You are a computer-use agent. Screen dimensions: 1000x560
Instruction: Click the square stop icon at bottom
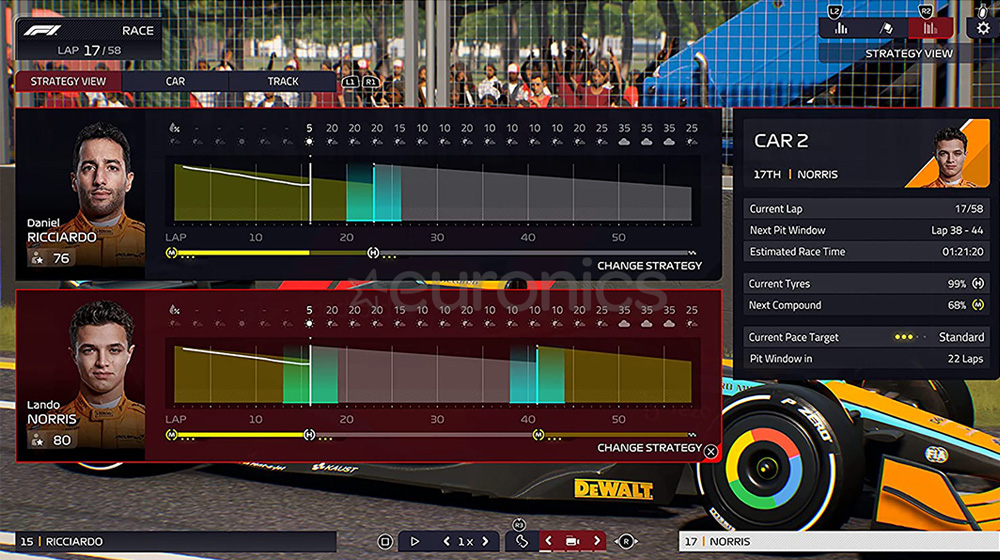point(385,541)
